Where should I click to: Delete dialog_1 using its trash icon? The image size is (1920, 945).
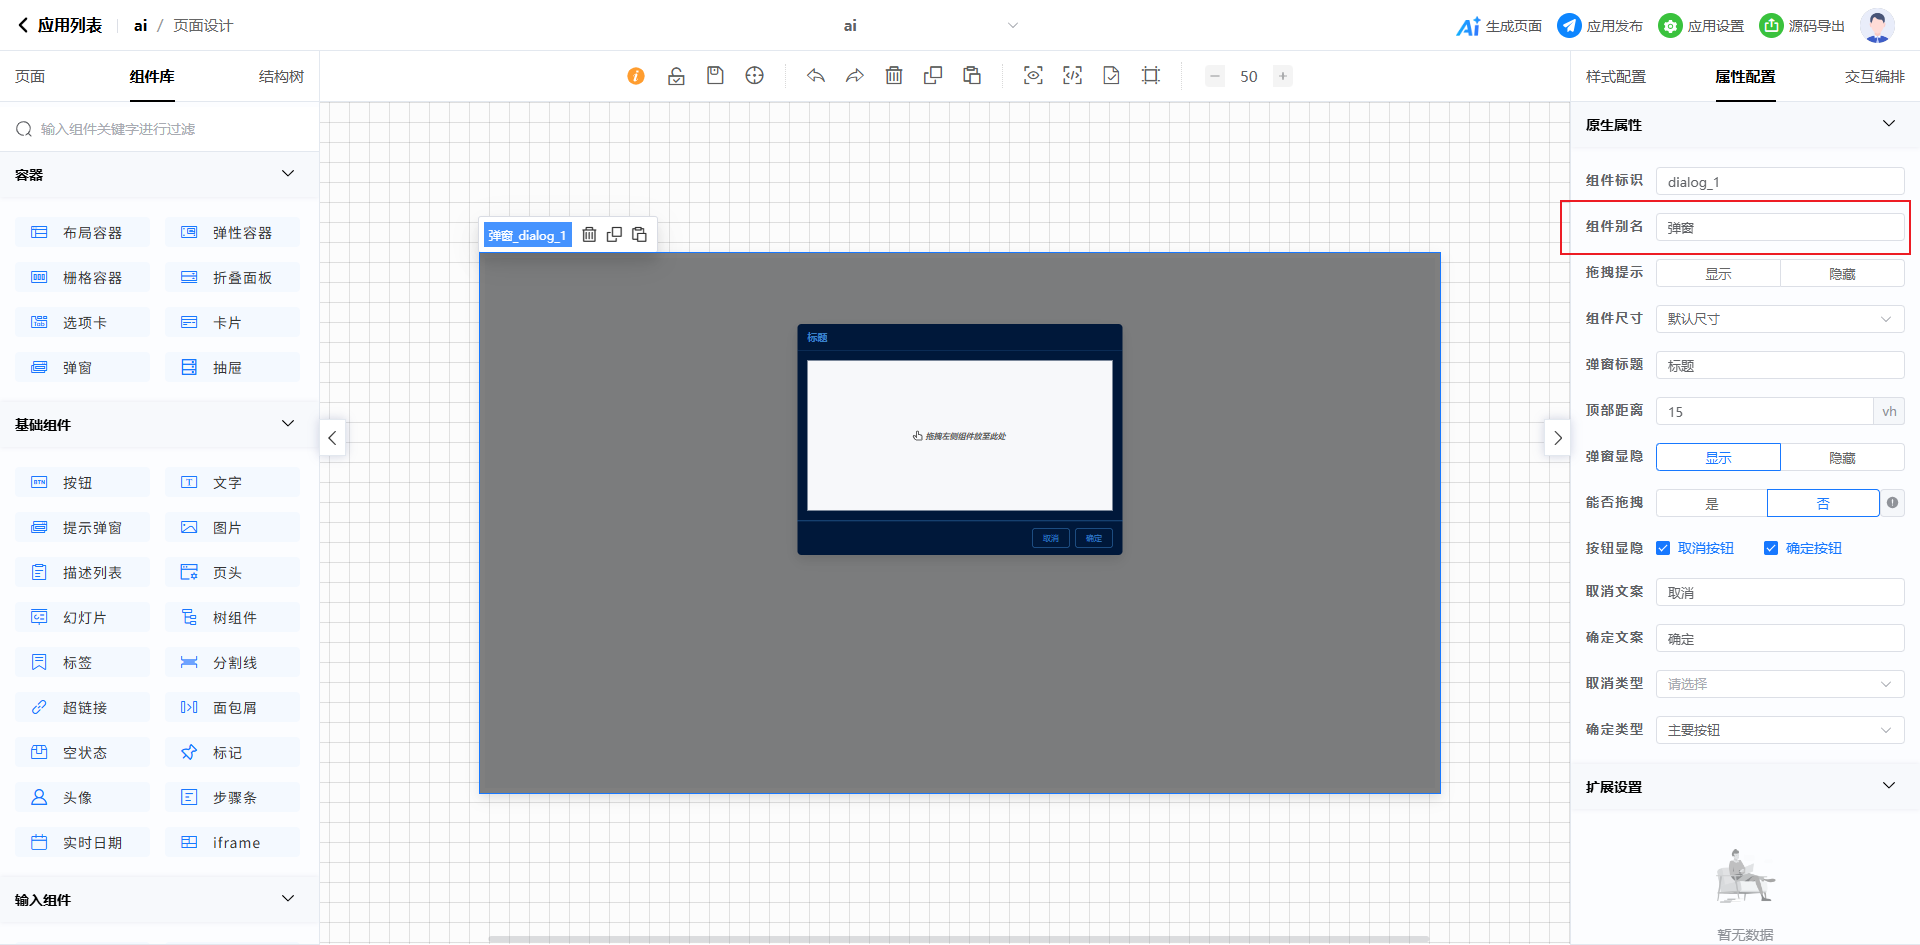coord(589,235)
